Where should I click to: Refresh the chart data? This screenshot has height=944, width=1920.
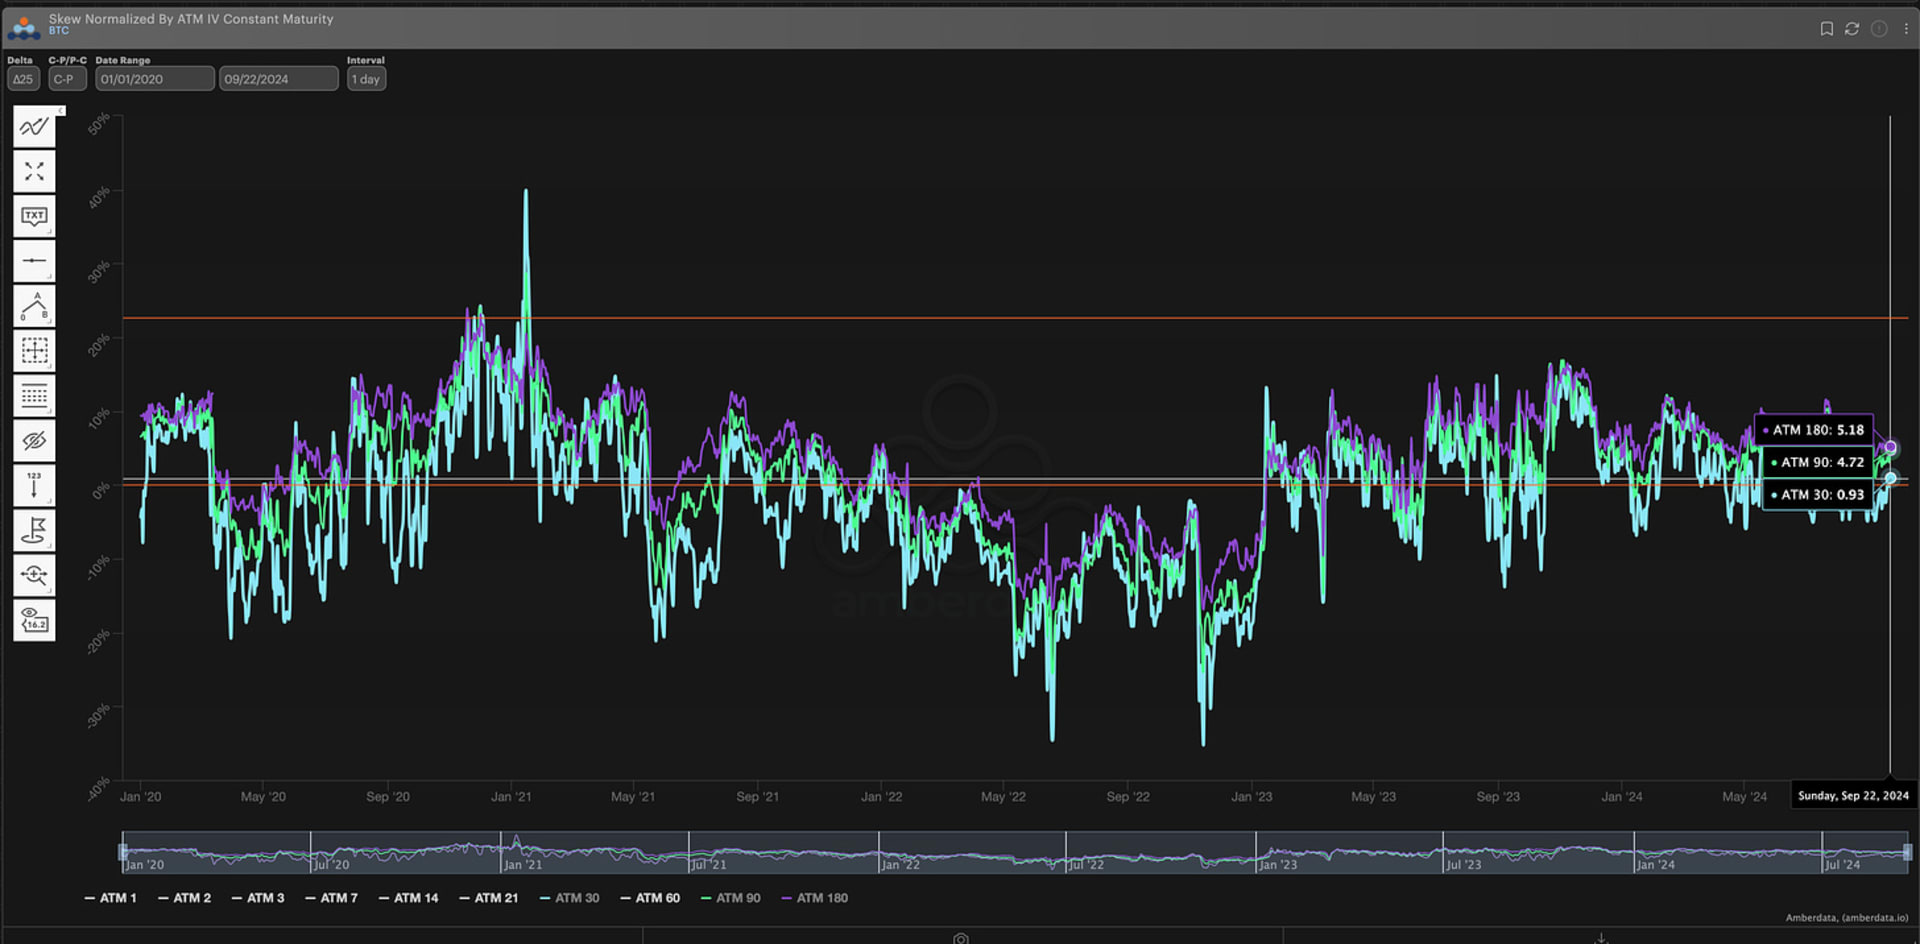[x=1852, y=29]
